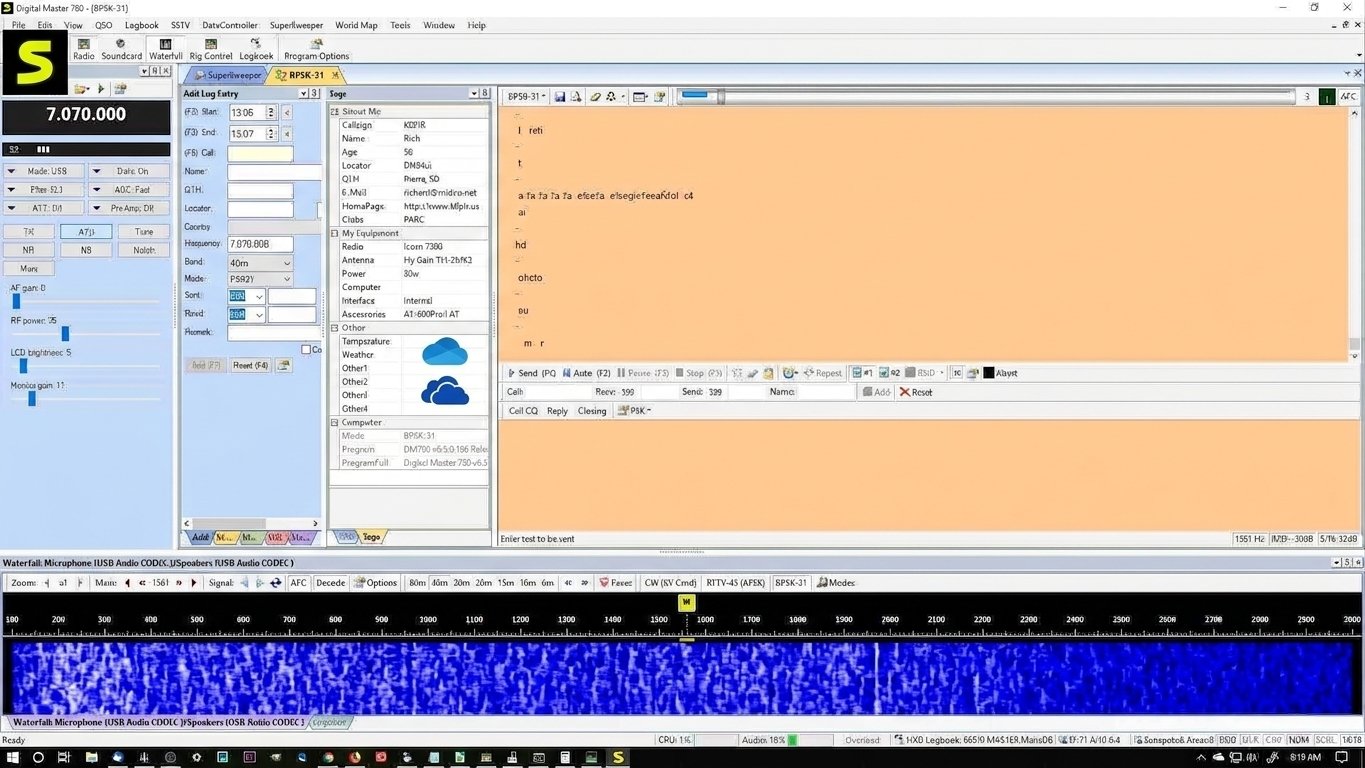
Task: Click the Favourites heart icon in waterfall bar
Action: tap(615, 583)
